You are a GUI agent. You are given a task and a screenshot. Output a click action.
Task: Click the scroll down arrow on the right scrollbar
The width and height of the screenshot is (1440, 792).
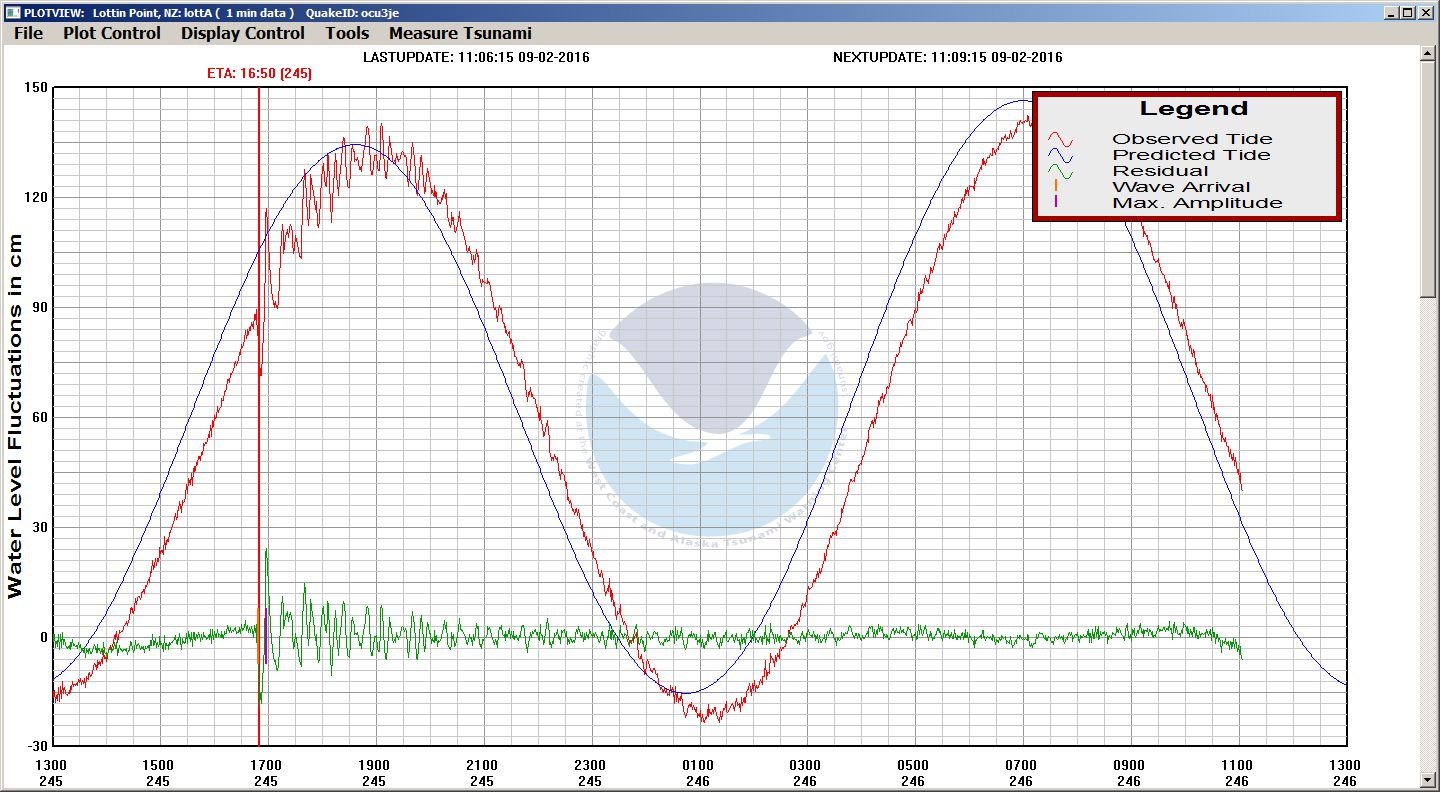[1429, 779]
